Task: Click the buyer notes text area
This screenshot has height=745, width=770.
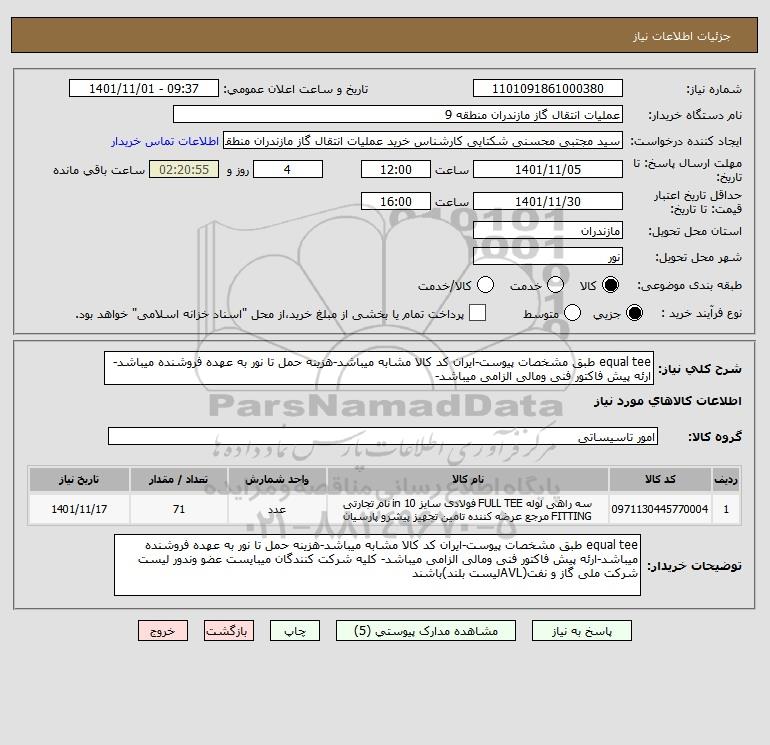Action: (x=377, y=566)
